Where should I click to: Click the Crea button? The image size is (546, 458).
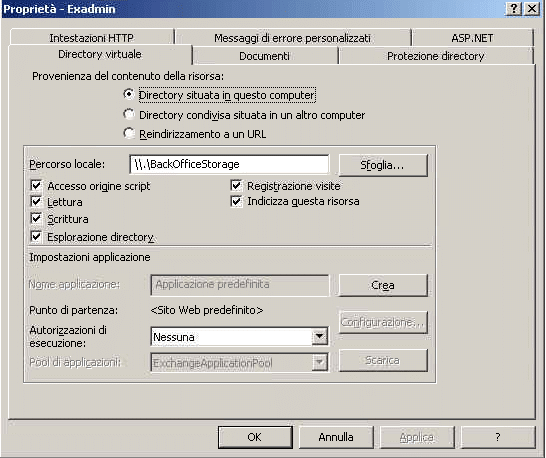pyautogui.click(x=383, y=285)
